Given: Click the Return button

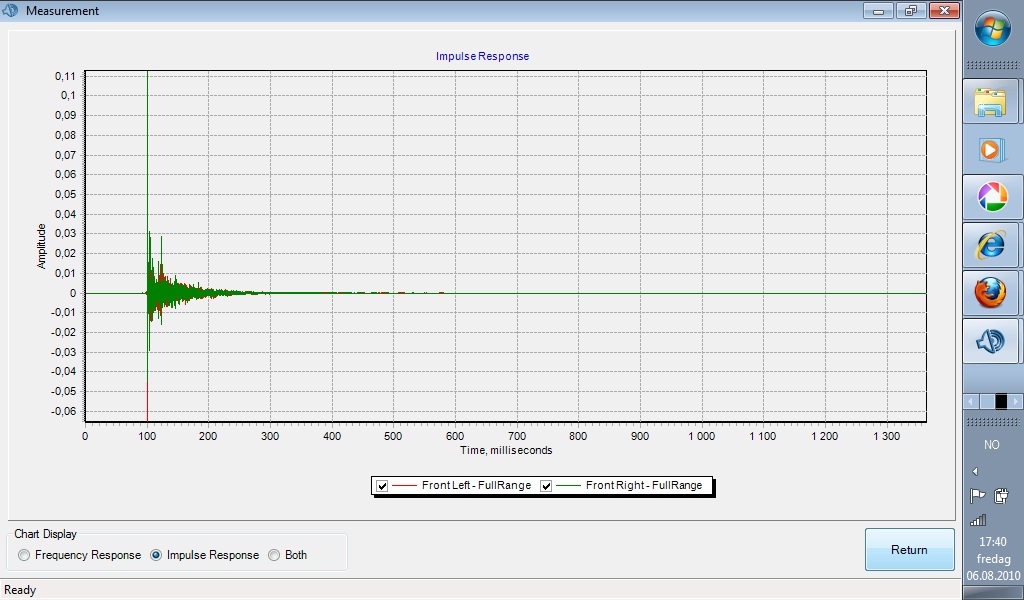Looking at the screenshot, I should click(909, 550).
